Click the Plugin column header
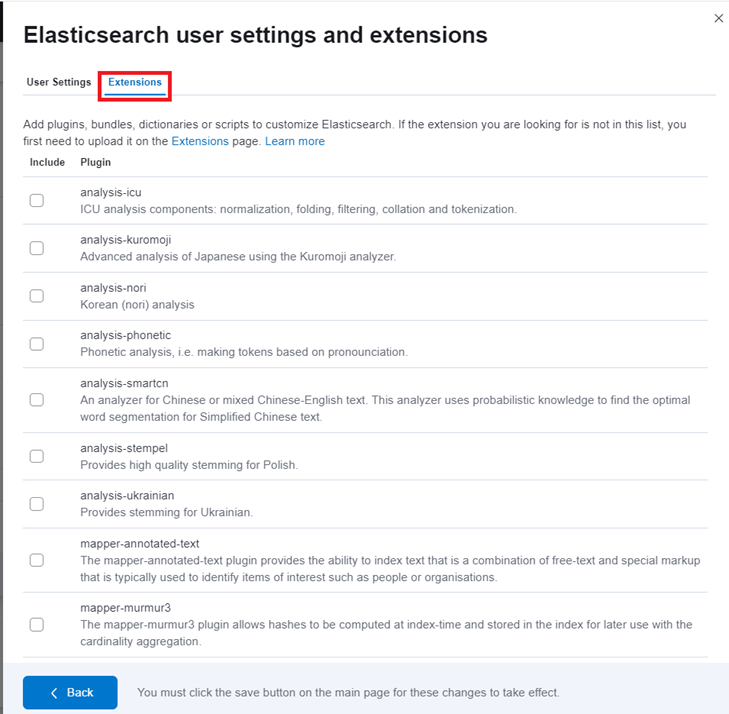Screen dimensions: 729x714 click(96, 162)
